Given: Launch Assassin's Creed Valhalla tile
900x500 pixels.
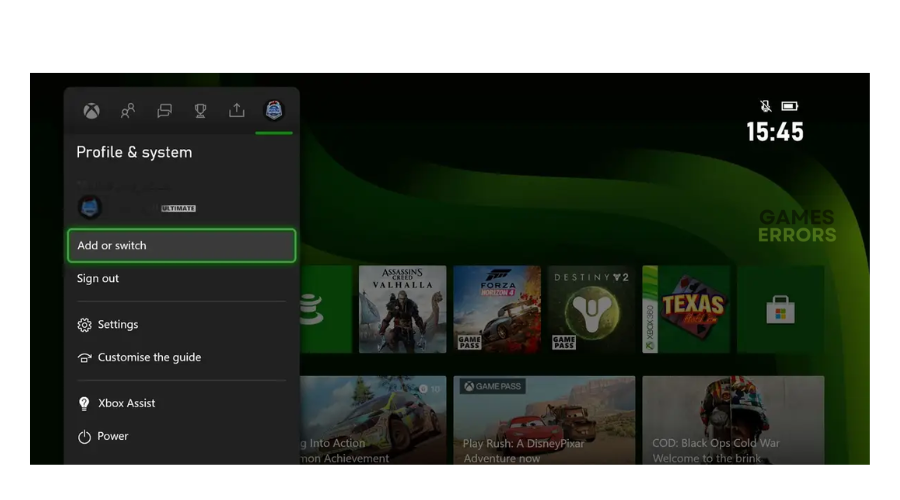Looking at the screenshot, I should coord(402,309).
